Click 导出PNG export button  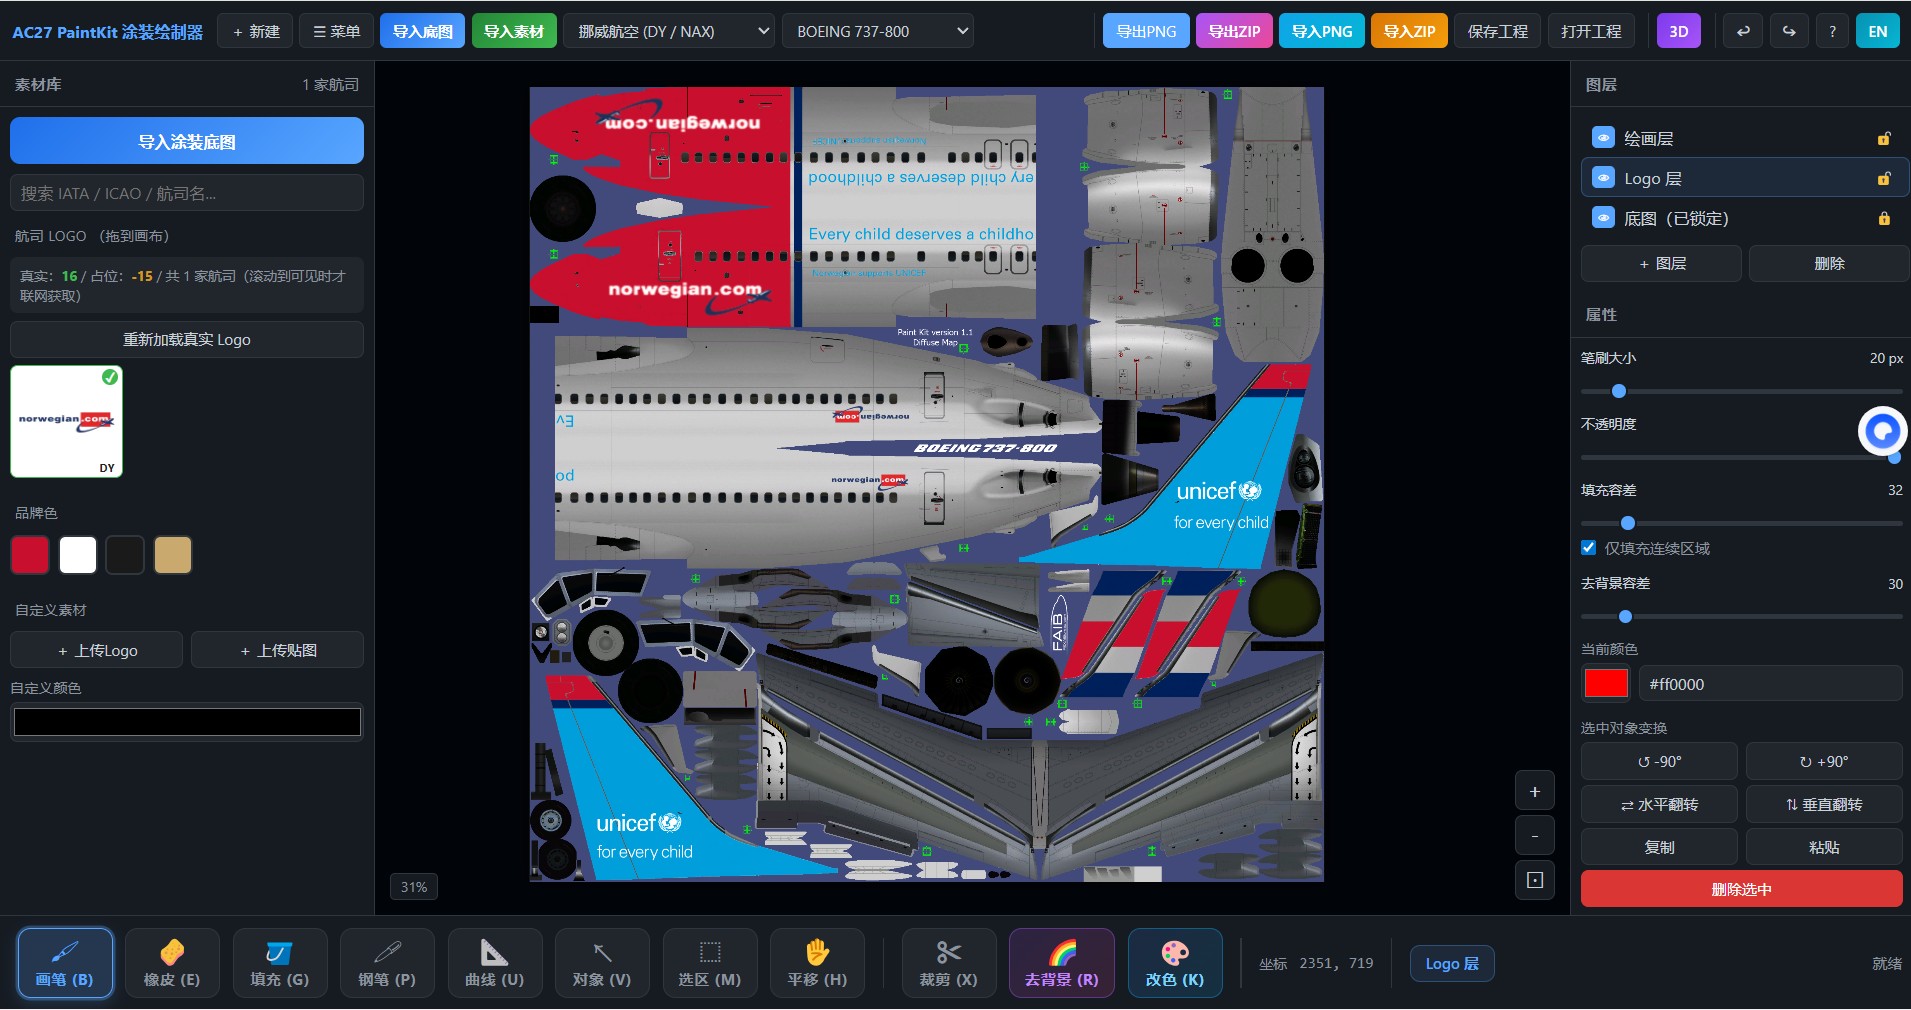tap(1146, 31)
